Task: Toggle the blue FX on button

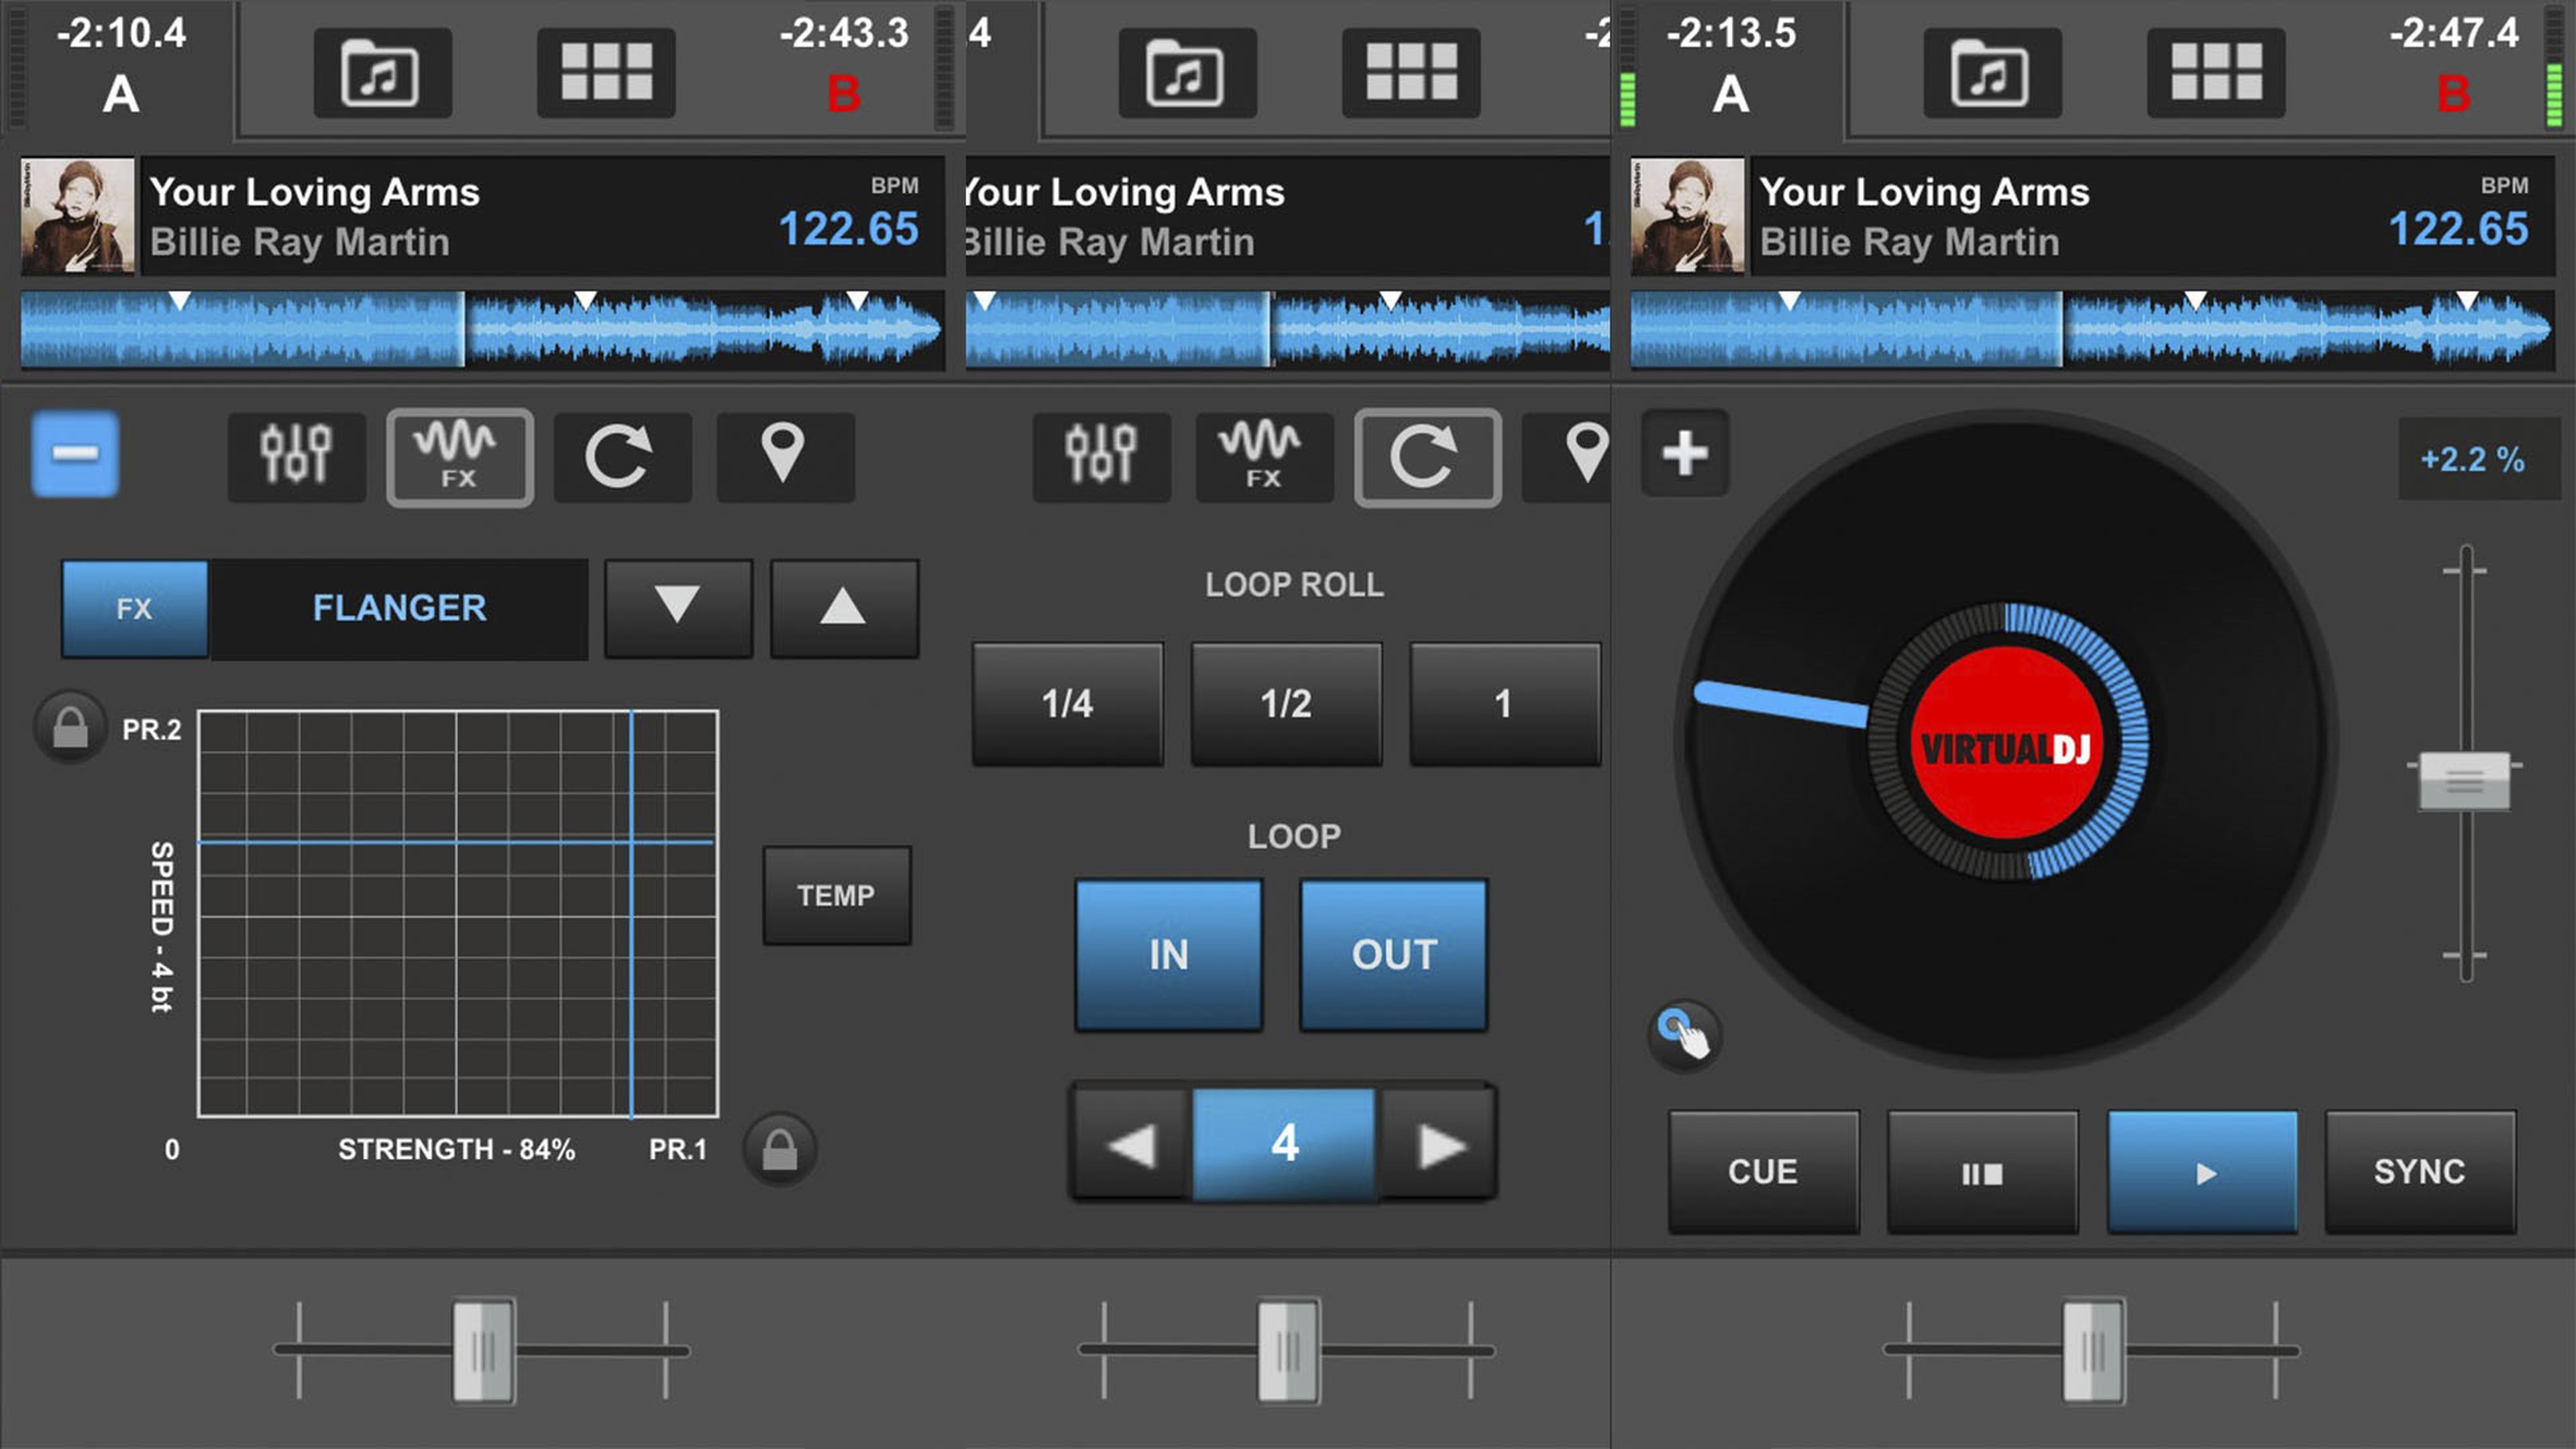Action: click(135, 608)
